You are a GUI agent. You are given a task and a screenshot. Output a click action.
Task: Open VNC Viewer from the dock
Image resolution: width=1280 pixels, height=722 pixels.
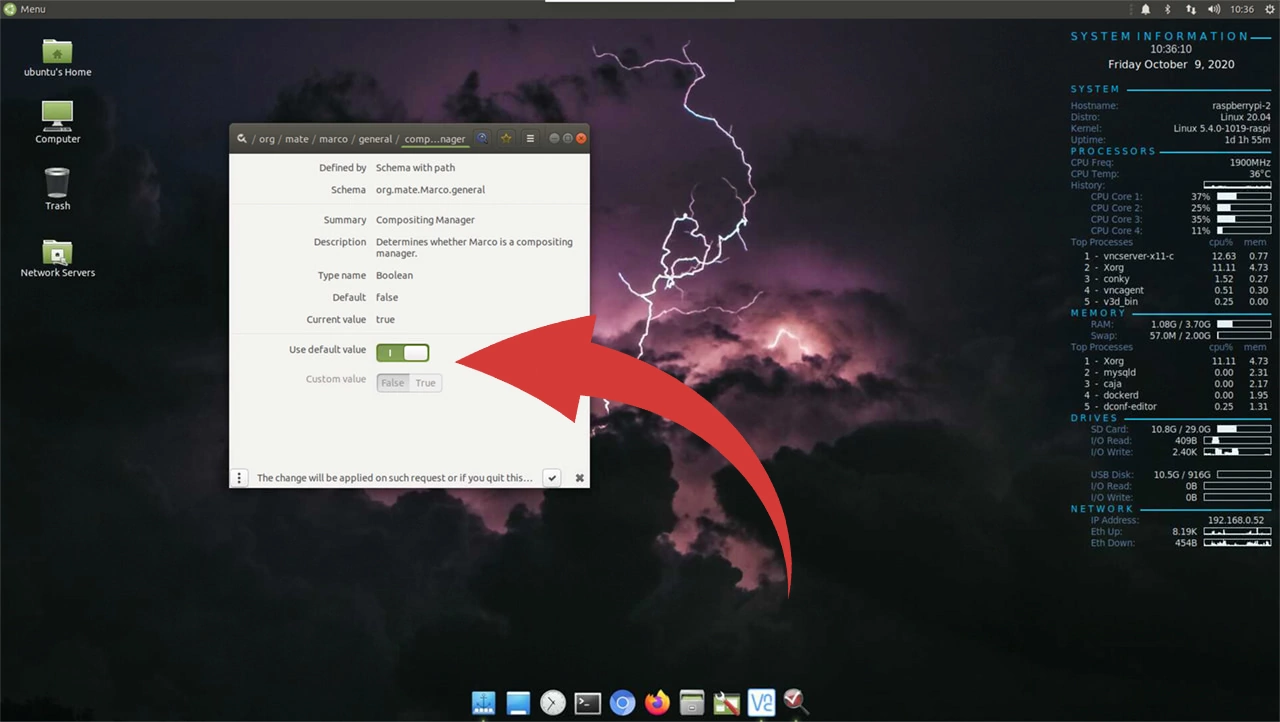coord(762,703)
